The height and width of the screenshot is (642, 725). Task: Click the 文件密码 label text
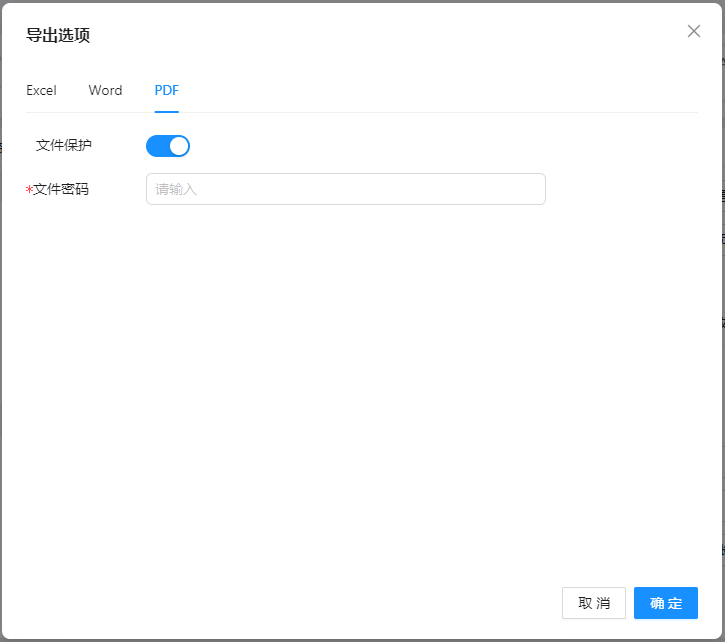[61, 189]
